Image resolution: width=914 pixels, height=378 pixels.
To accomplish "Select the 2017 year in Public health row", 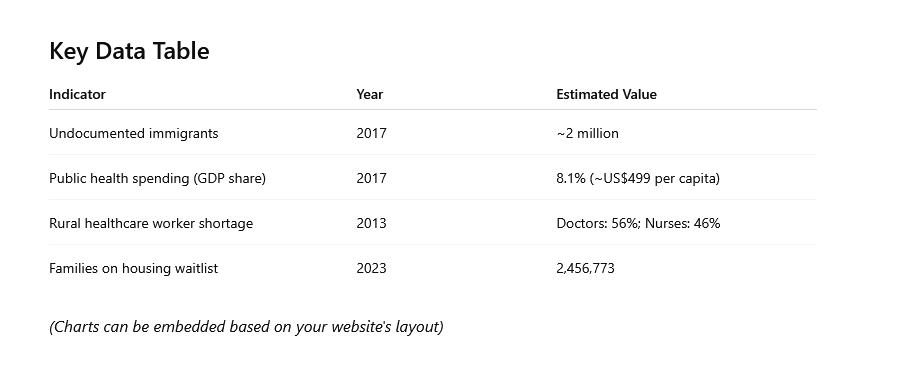I will (x=371, y=178).
